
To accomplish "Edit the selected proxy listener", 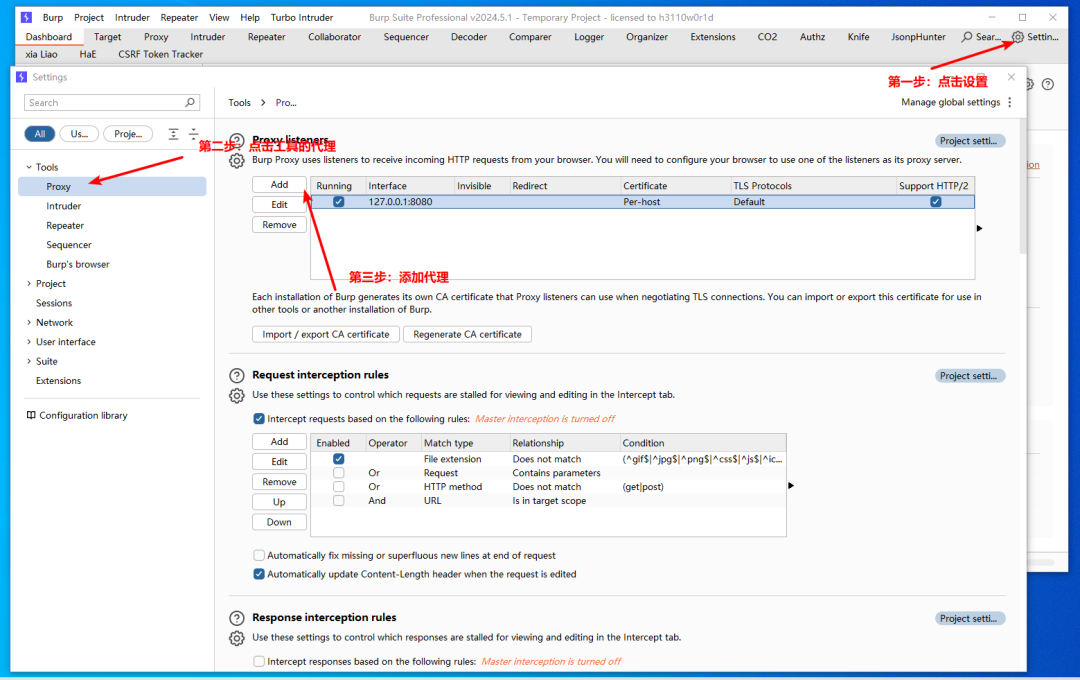I will point(279,205).
